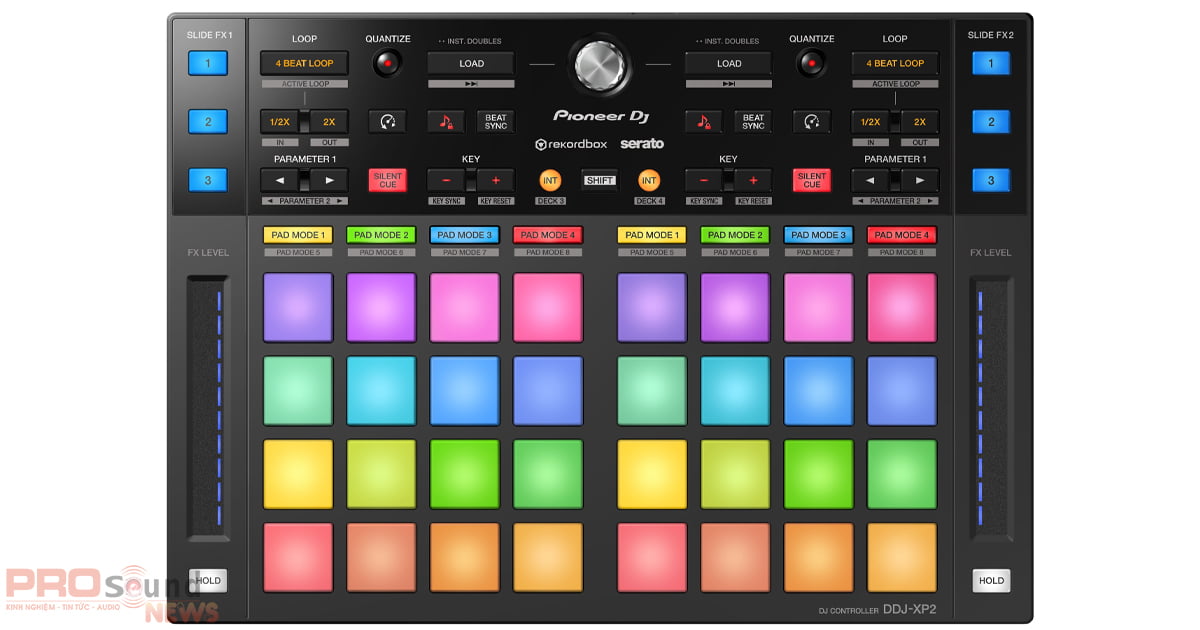This screenshot has height=630, width=1200.
Task: Toggle HOLD on the right side
Action: tap(991, 580)
